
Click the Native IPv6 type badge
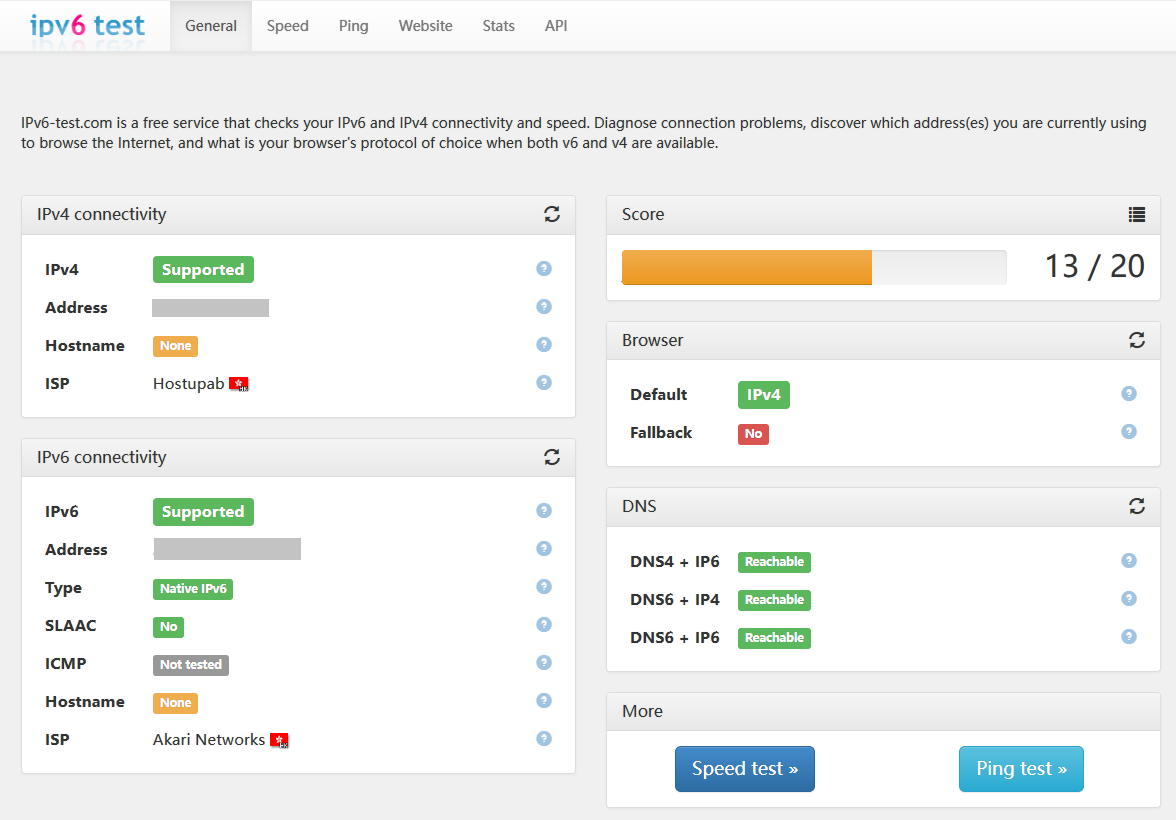coord(193,589)
